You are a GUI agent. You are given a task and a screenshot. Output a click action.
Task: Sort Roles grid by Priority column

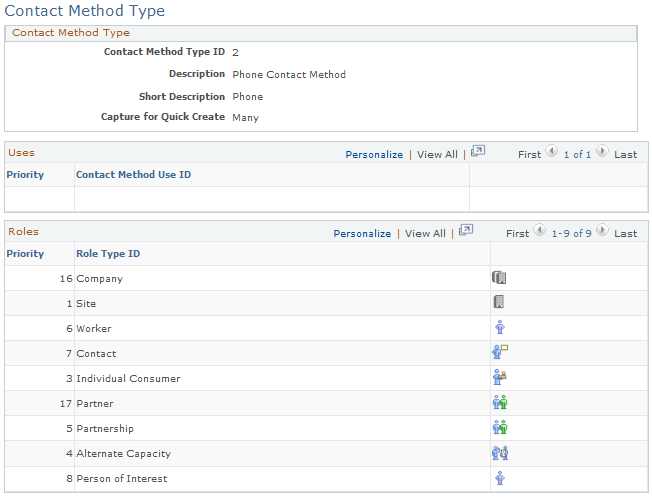25,254
